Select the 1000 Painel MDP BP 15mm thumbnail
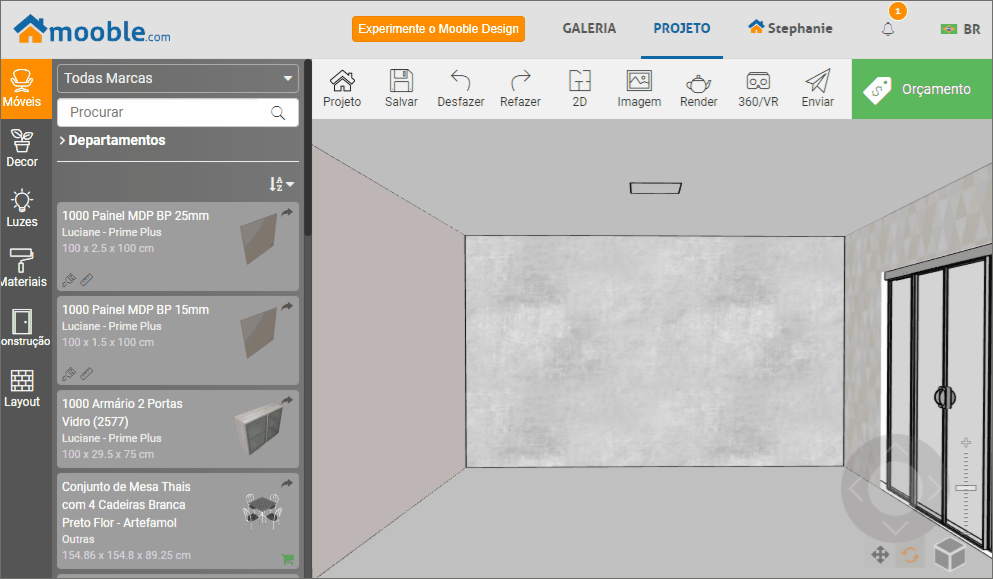 coord(260,333)
